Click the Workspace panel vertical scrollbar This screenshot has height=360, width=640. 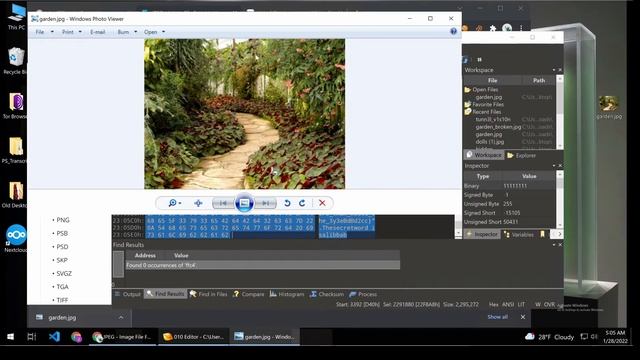pyautogui.click(x=560, y=112)
